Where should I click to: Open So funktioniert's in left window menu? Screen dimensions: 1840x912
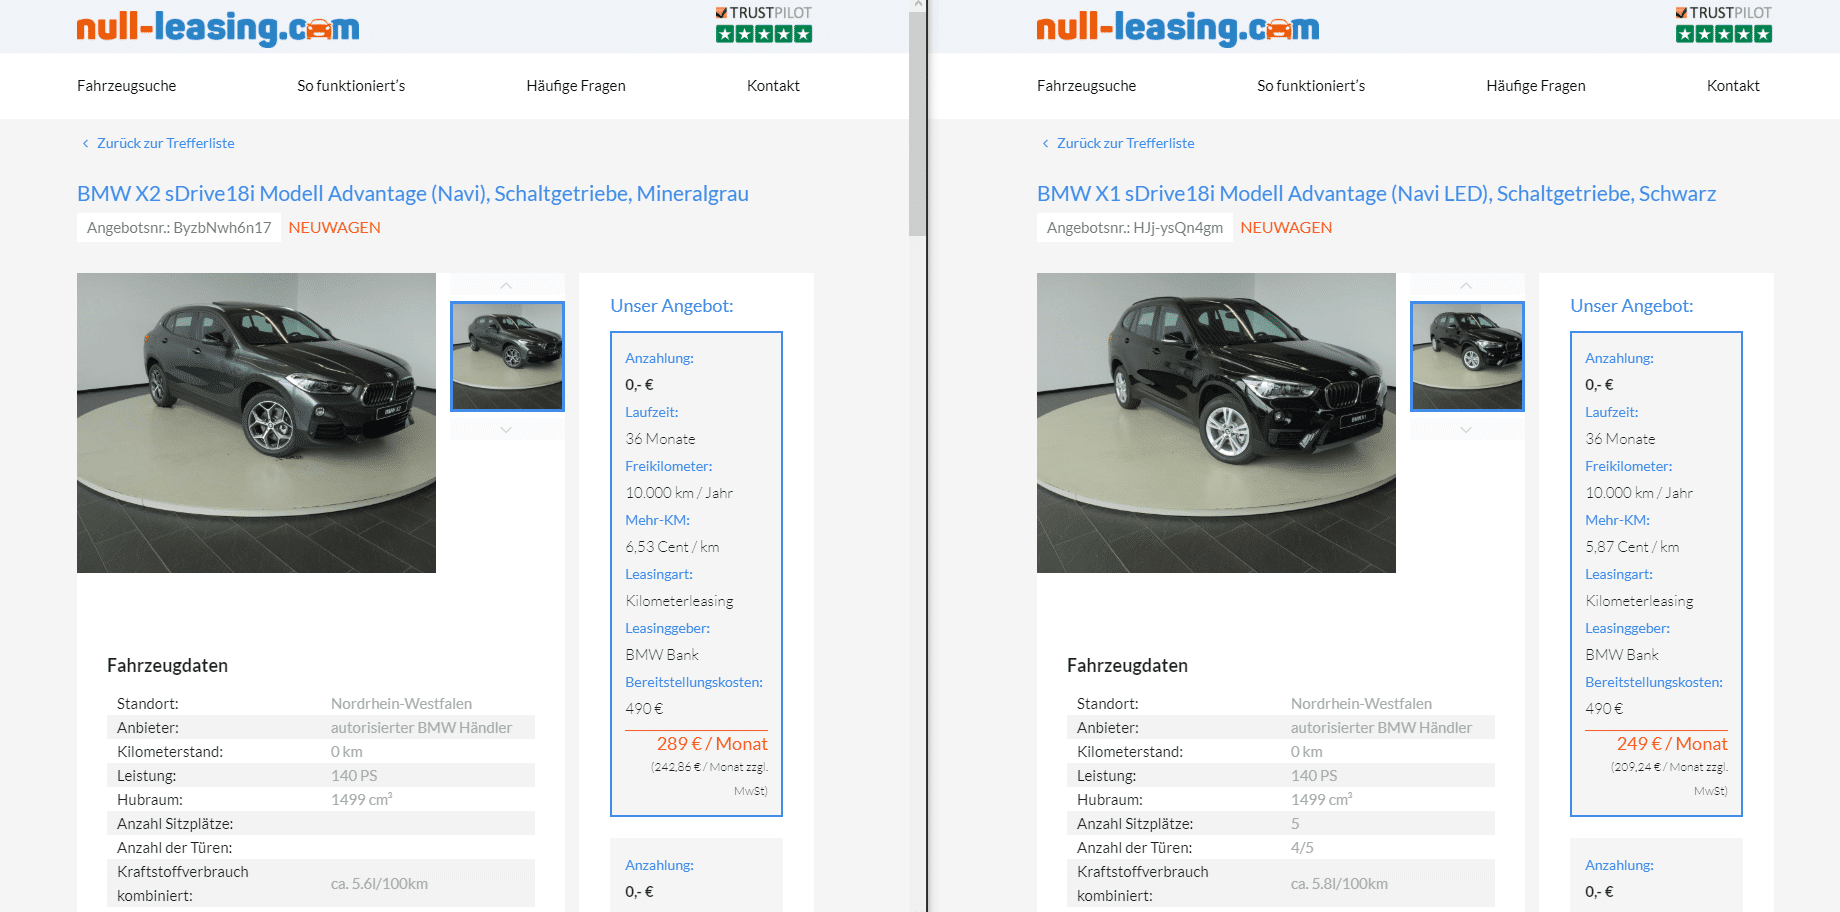click(x=351, y=86)
